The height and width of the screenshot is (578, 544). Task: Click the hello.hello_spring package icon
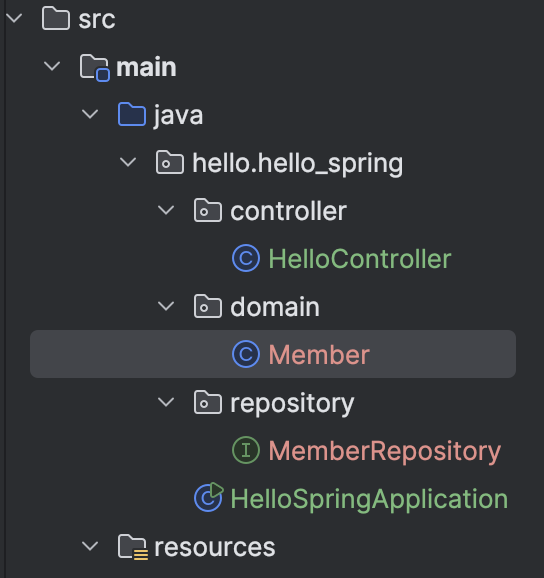click(x=170, y=162)
